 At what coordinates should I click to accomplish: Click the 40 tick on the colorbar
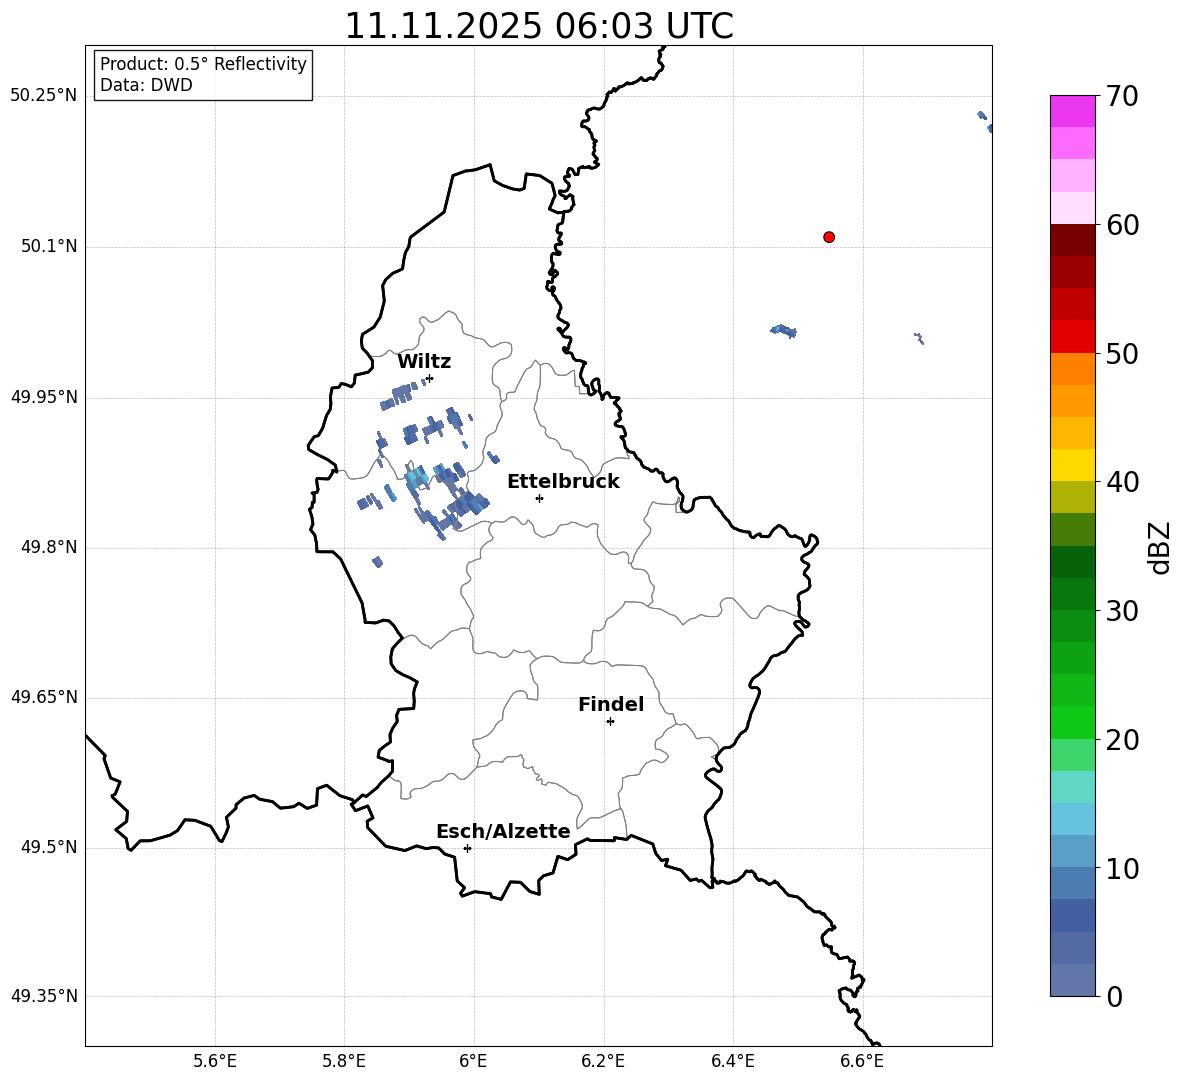(1122, 482)
